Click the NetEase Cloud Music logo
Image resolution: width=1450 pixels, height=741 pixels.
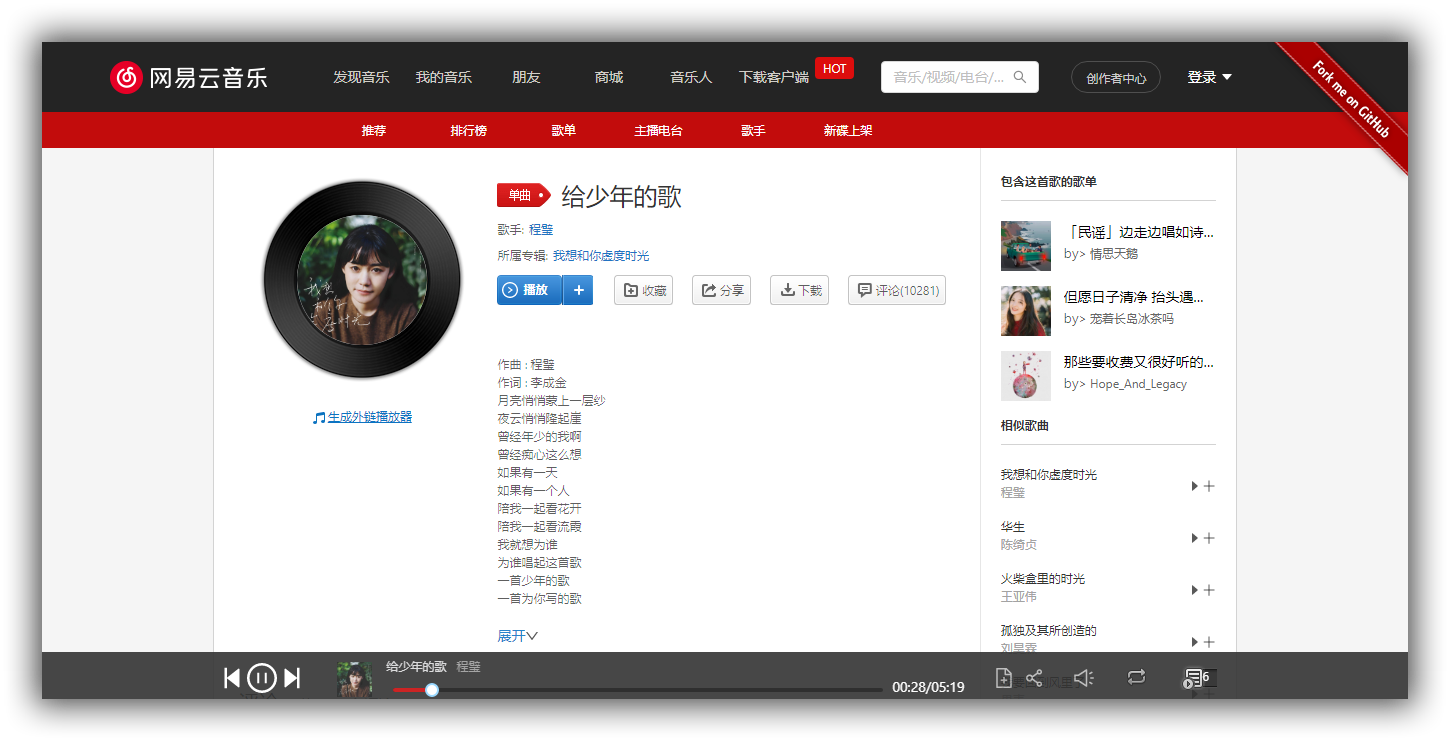tap(189, 77)
